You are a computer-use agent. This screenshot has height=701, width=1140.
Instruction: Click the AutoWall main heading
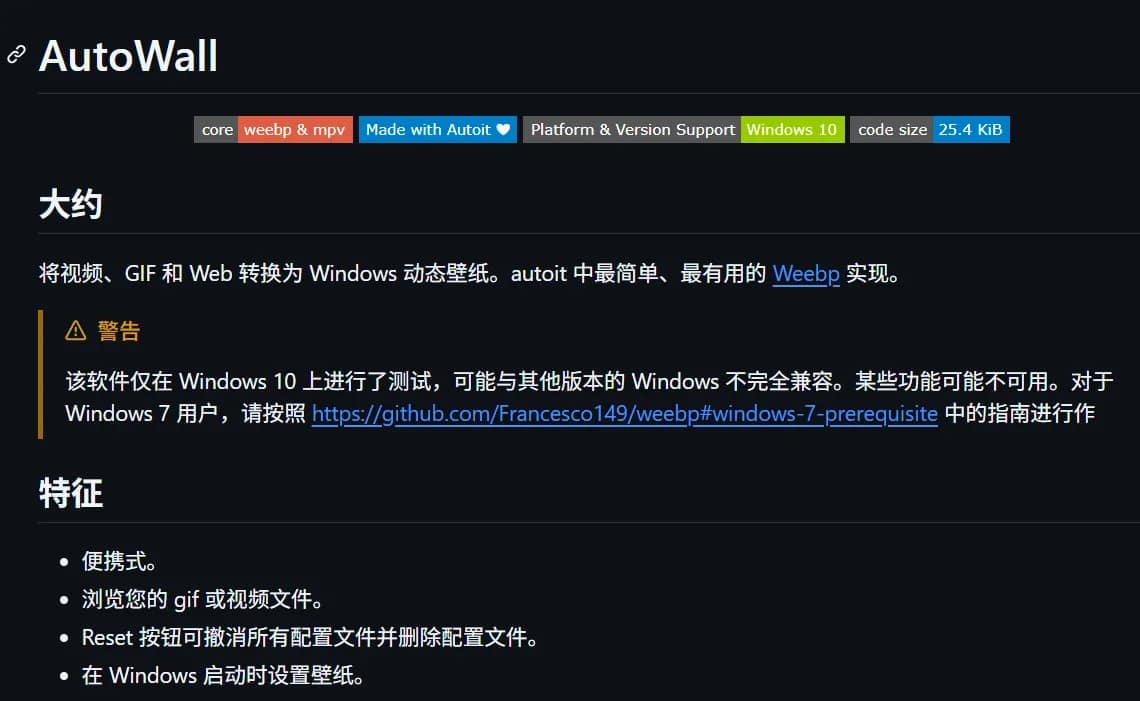(x=128, y=56)
